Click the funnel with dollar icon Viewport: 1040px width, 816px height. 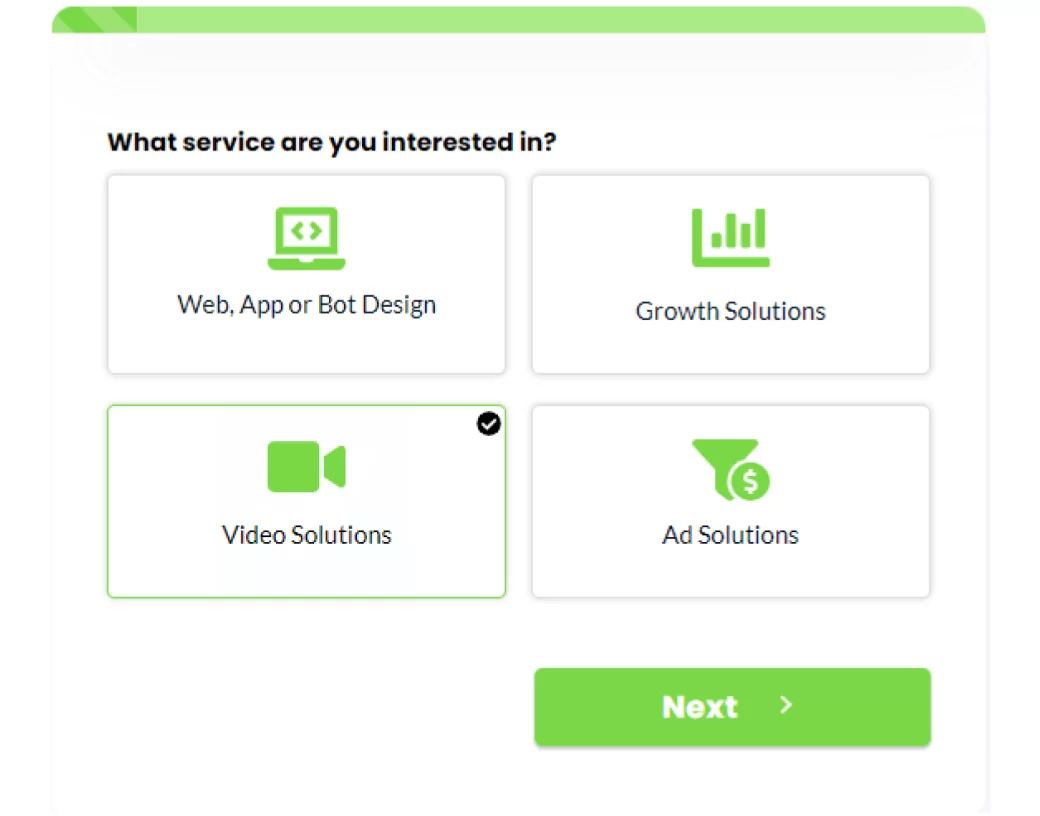coord(730,468)
